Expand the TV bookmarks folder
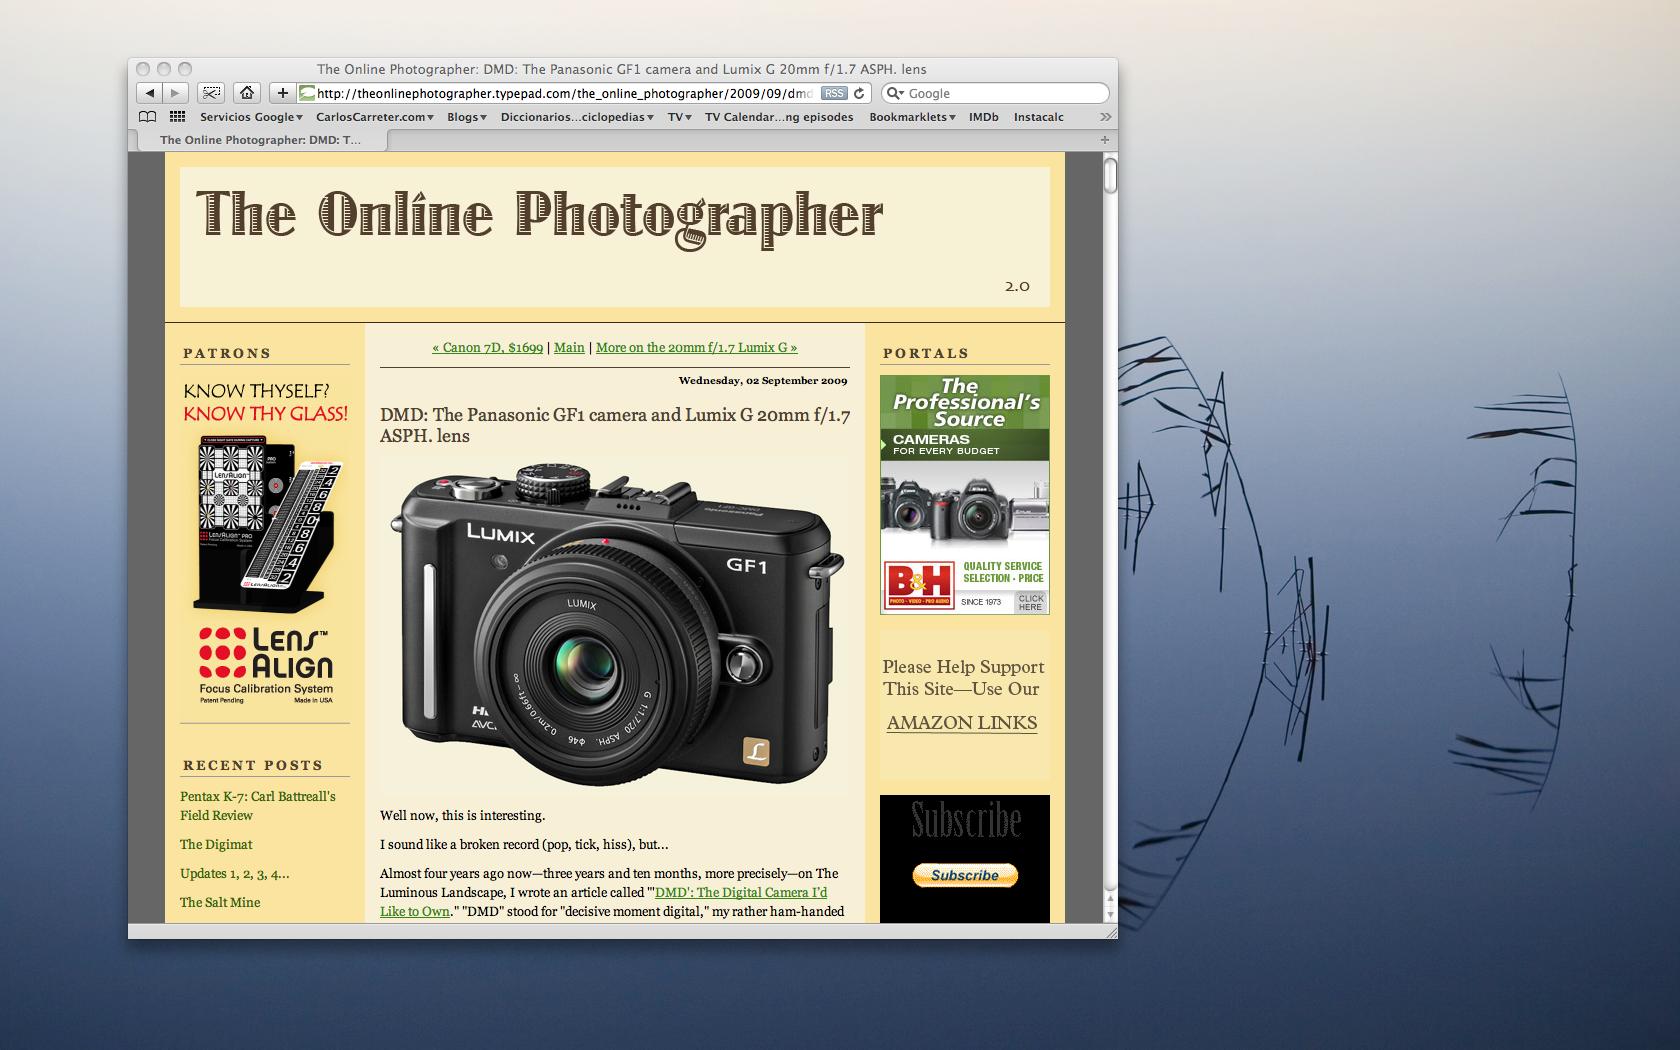1680x1050 pixels. point(681,117)
